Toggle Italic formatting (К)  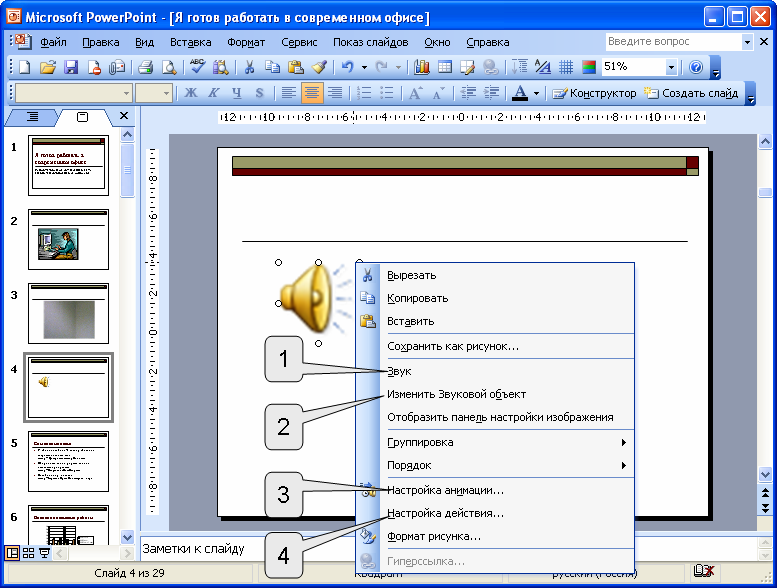(x=214, y=93)
